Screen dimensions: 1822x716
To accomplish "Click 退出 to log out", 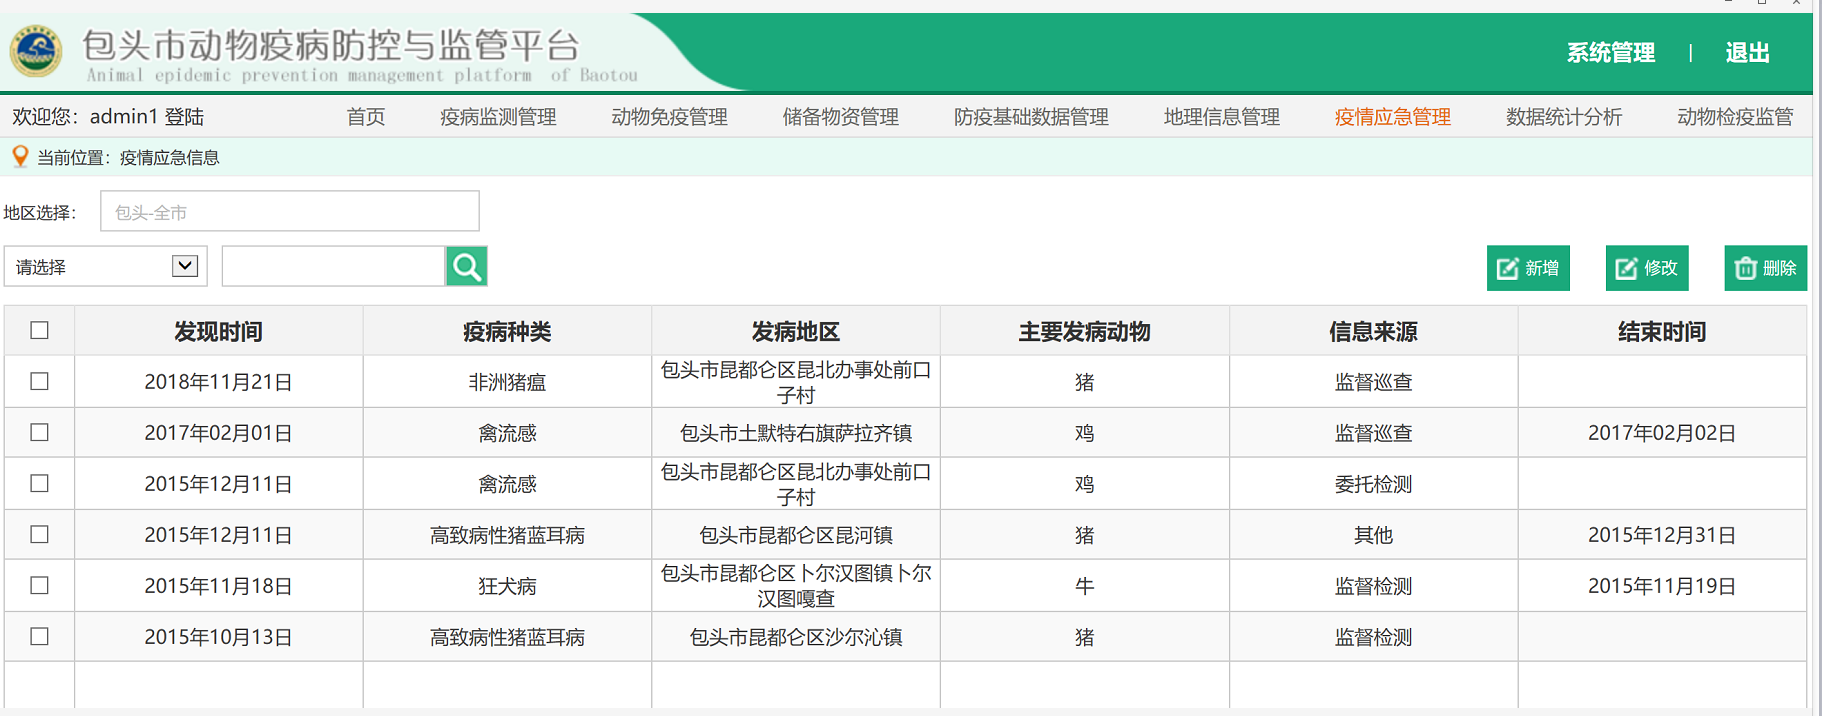I will coord(1747,53).
